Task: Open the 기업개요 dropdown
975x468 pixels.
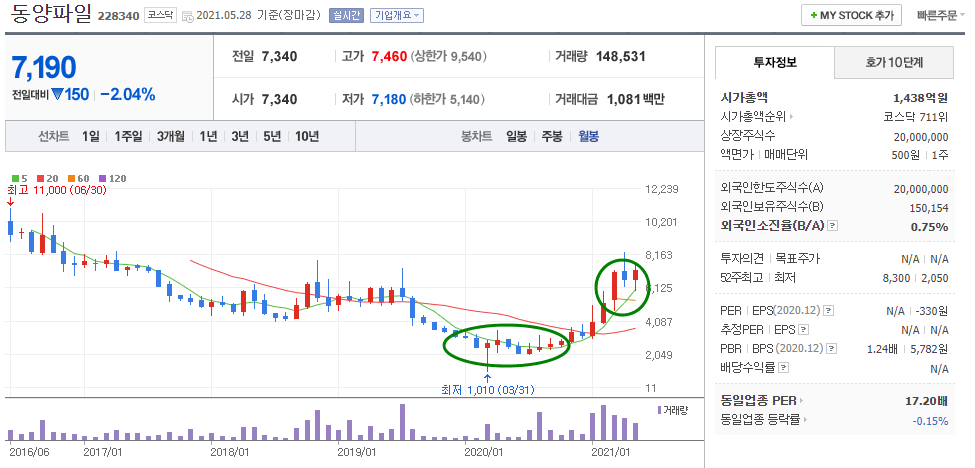Action: tap(397, 16)
